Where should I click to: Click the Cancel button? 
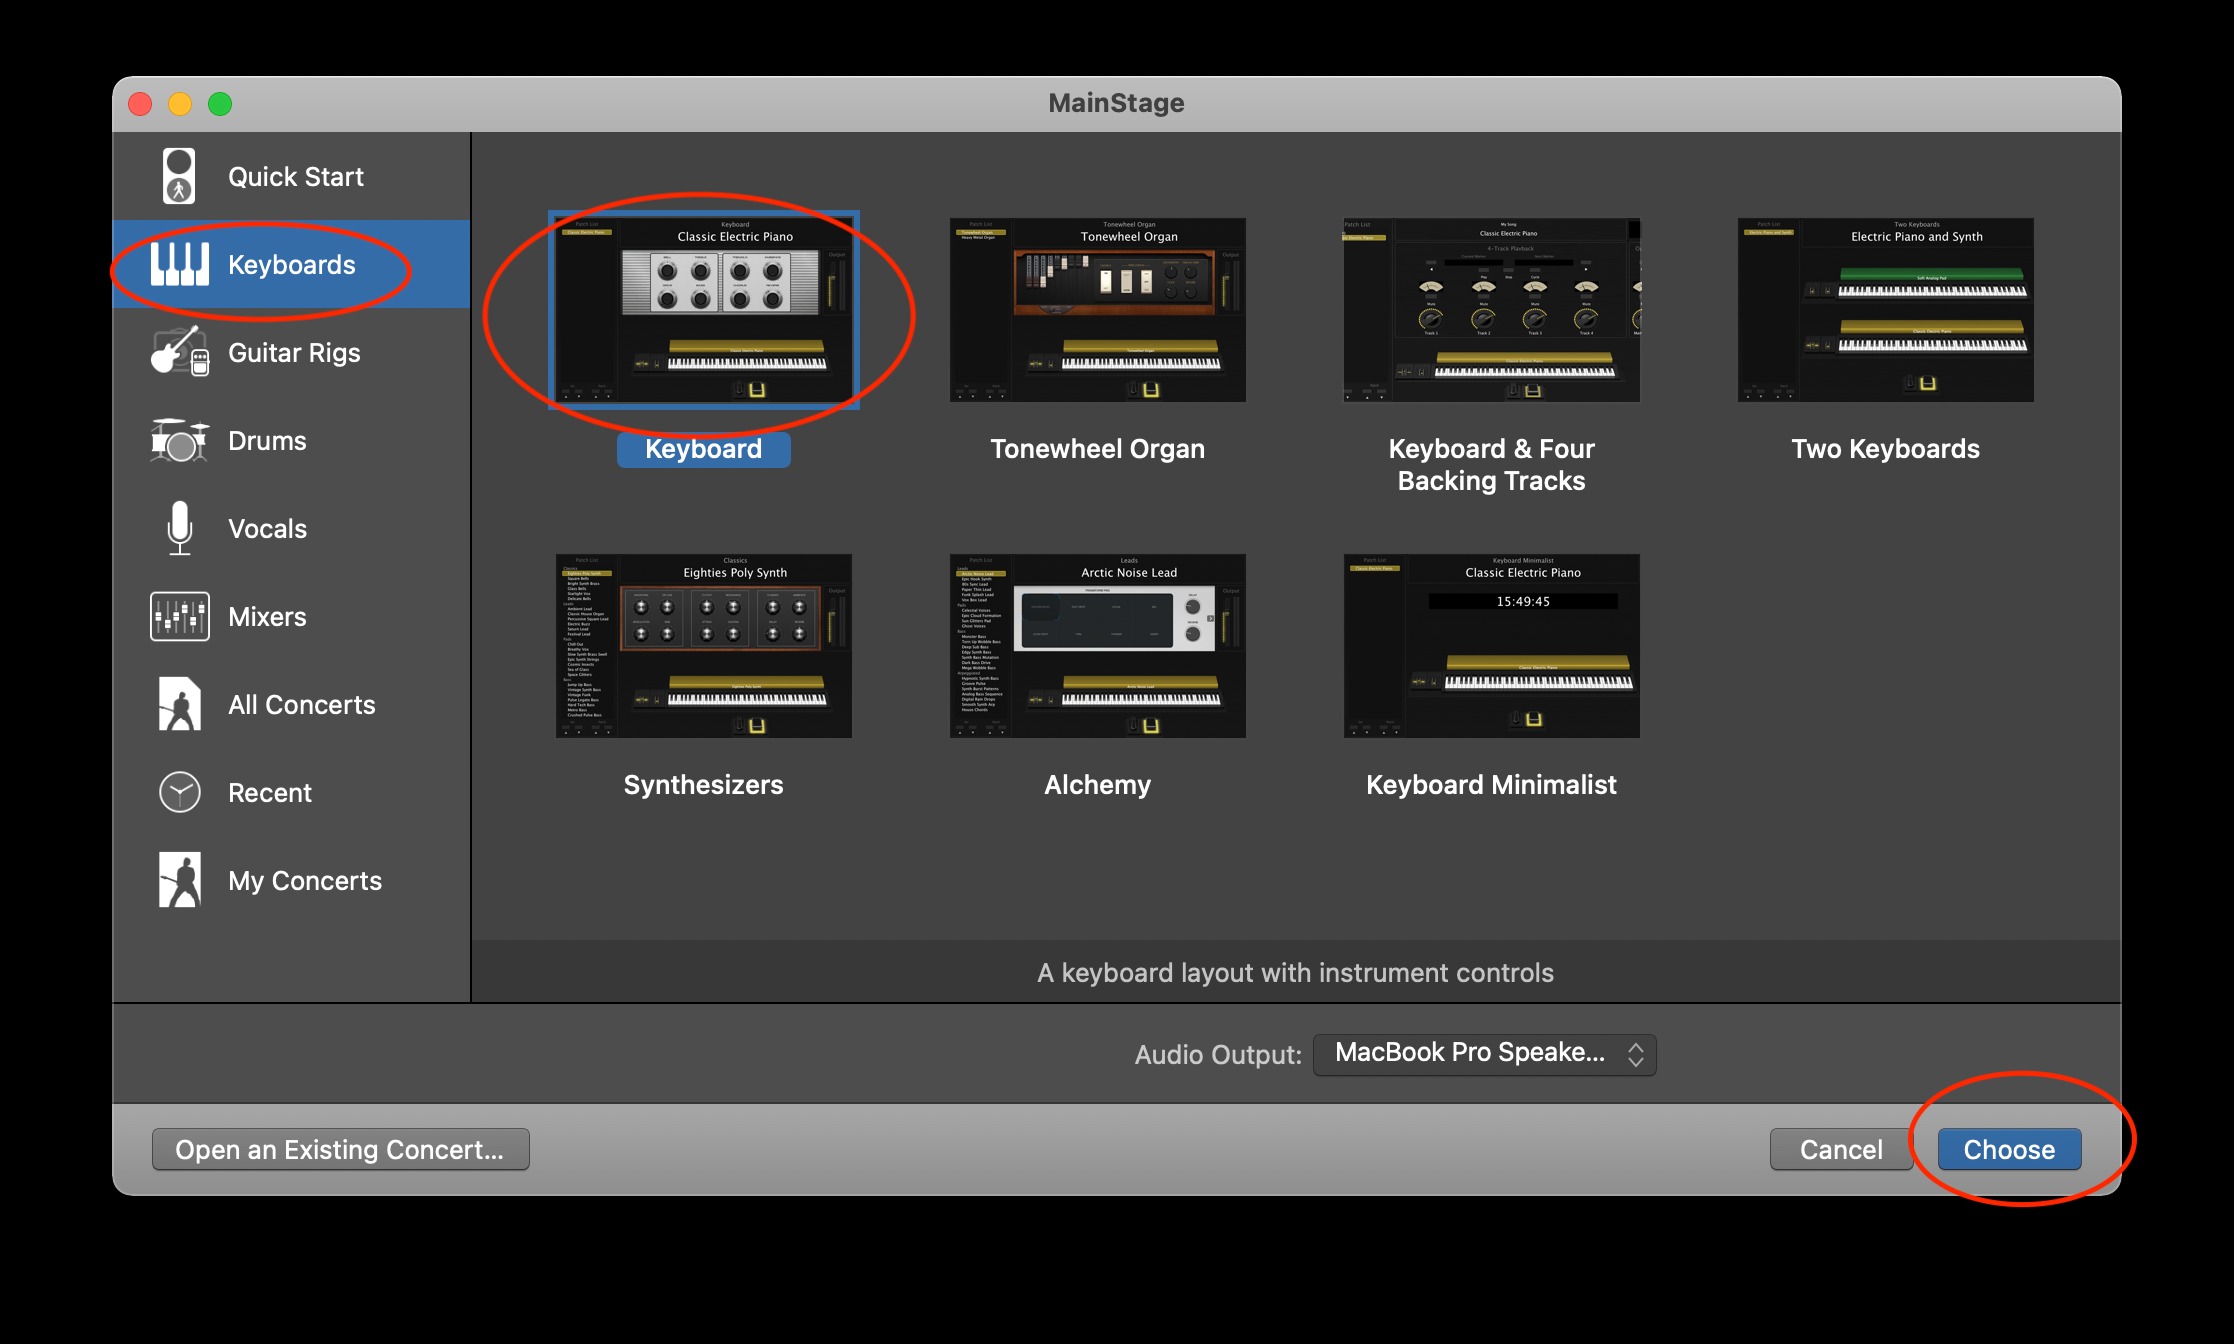tap(1840, 1149)
